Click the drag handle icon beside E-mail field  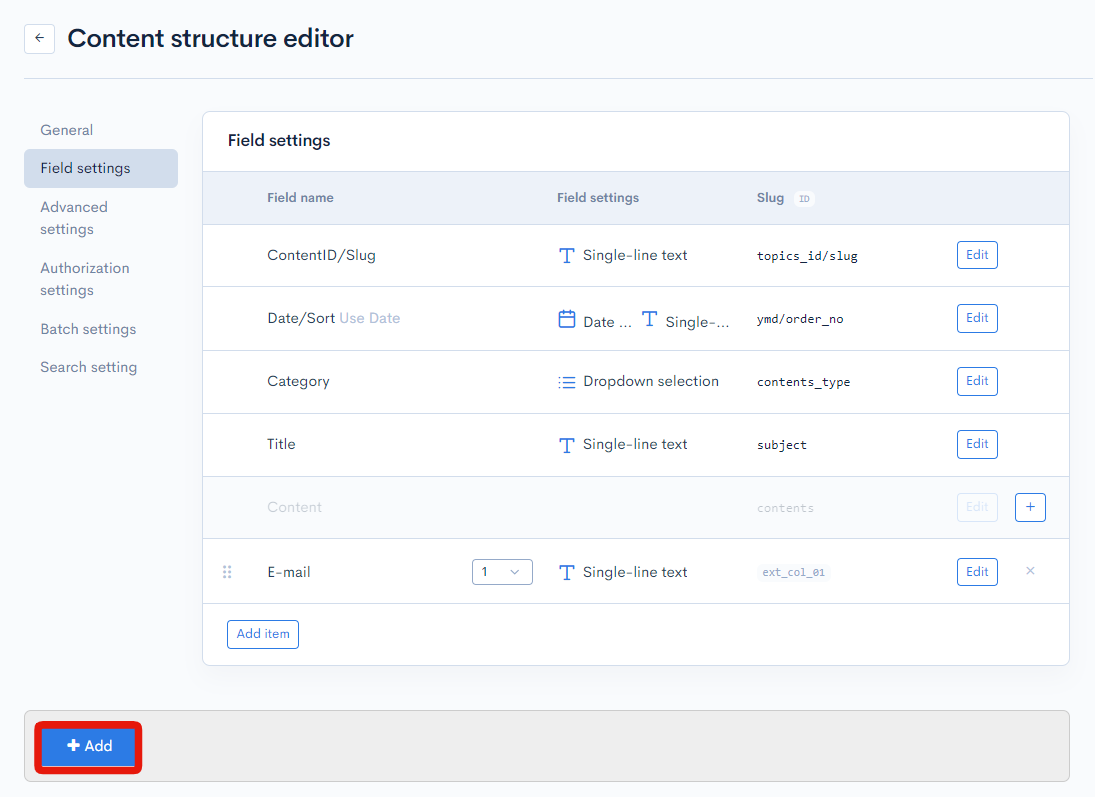coord(227,571)
